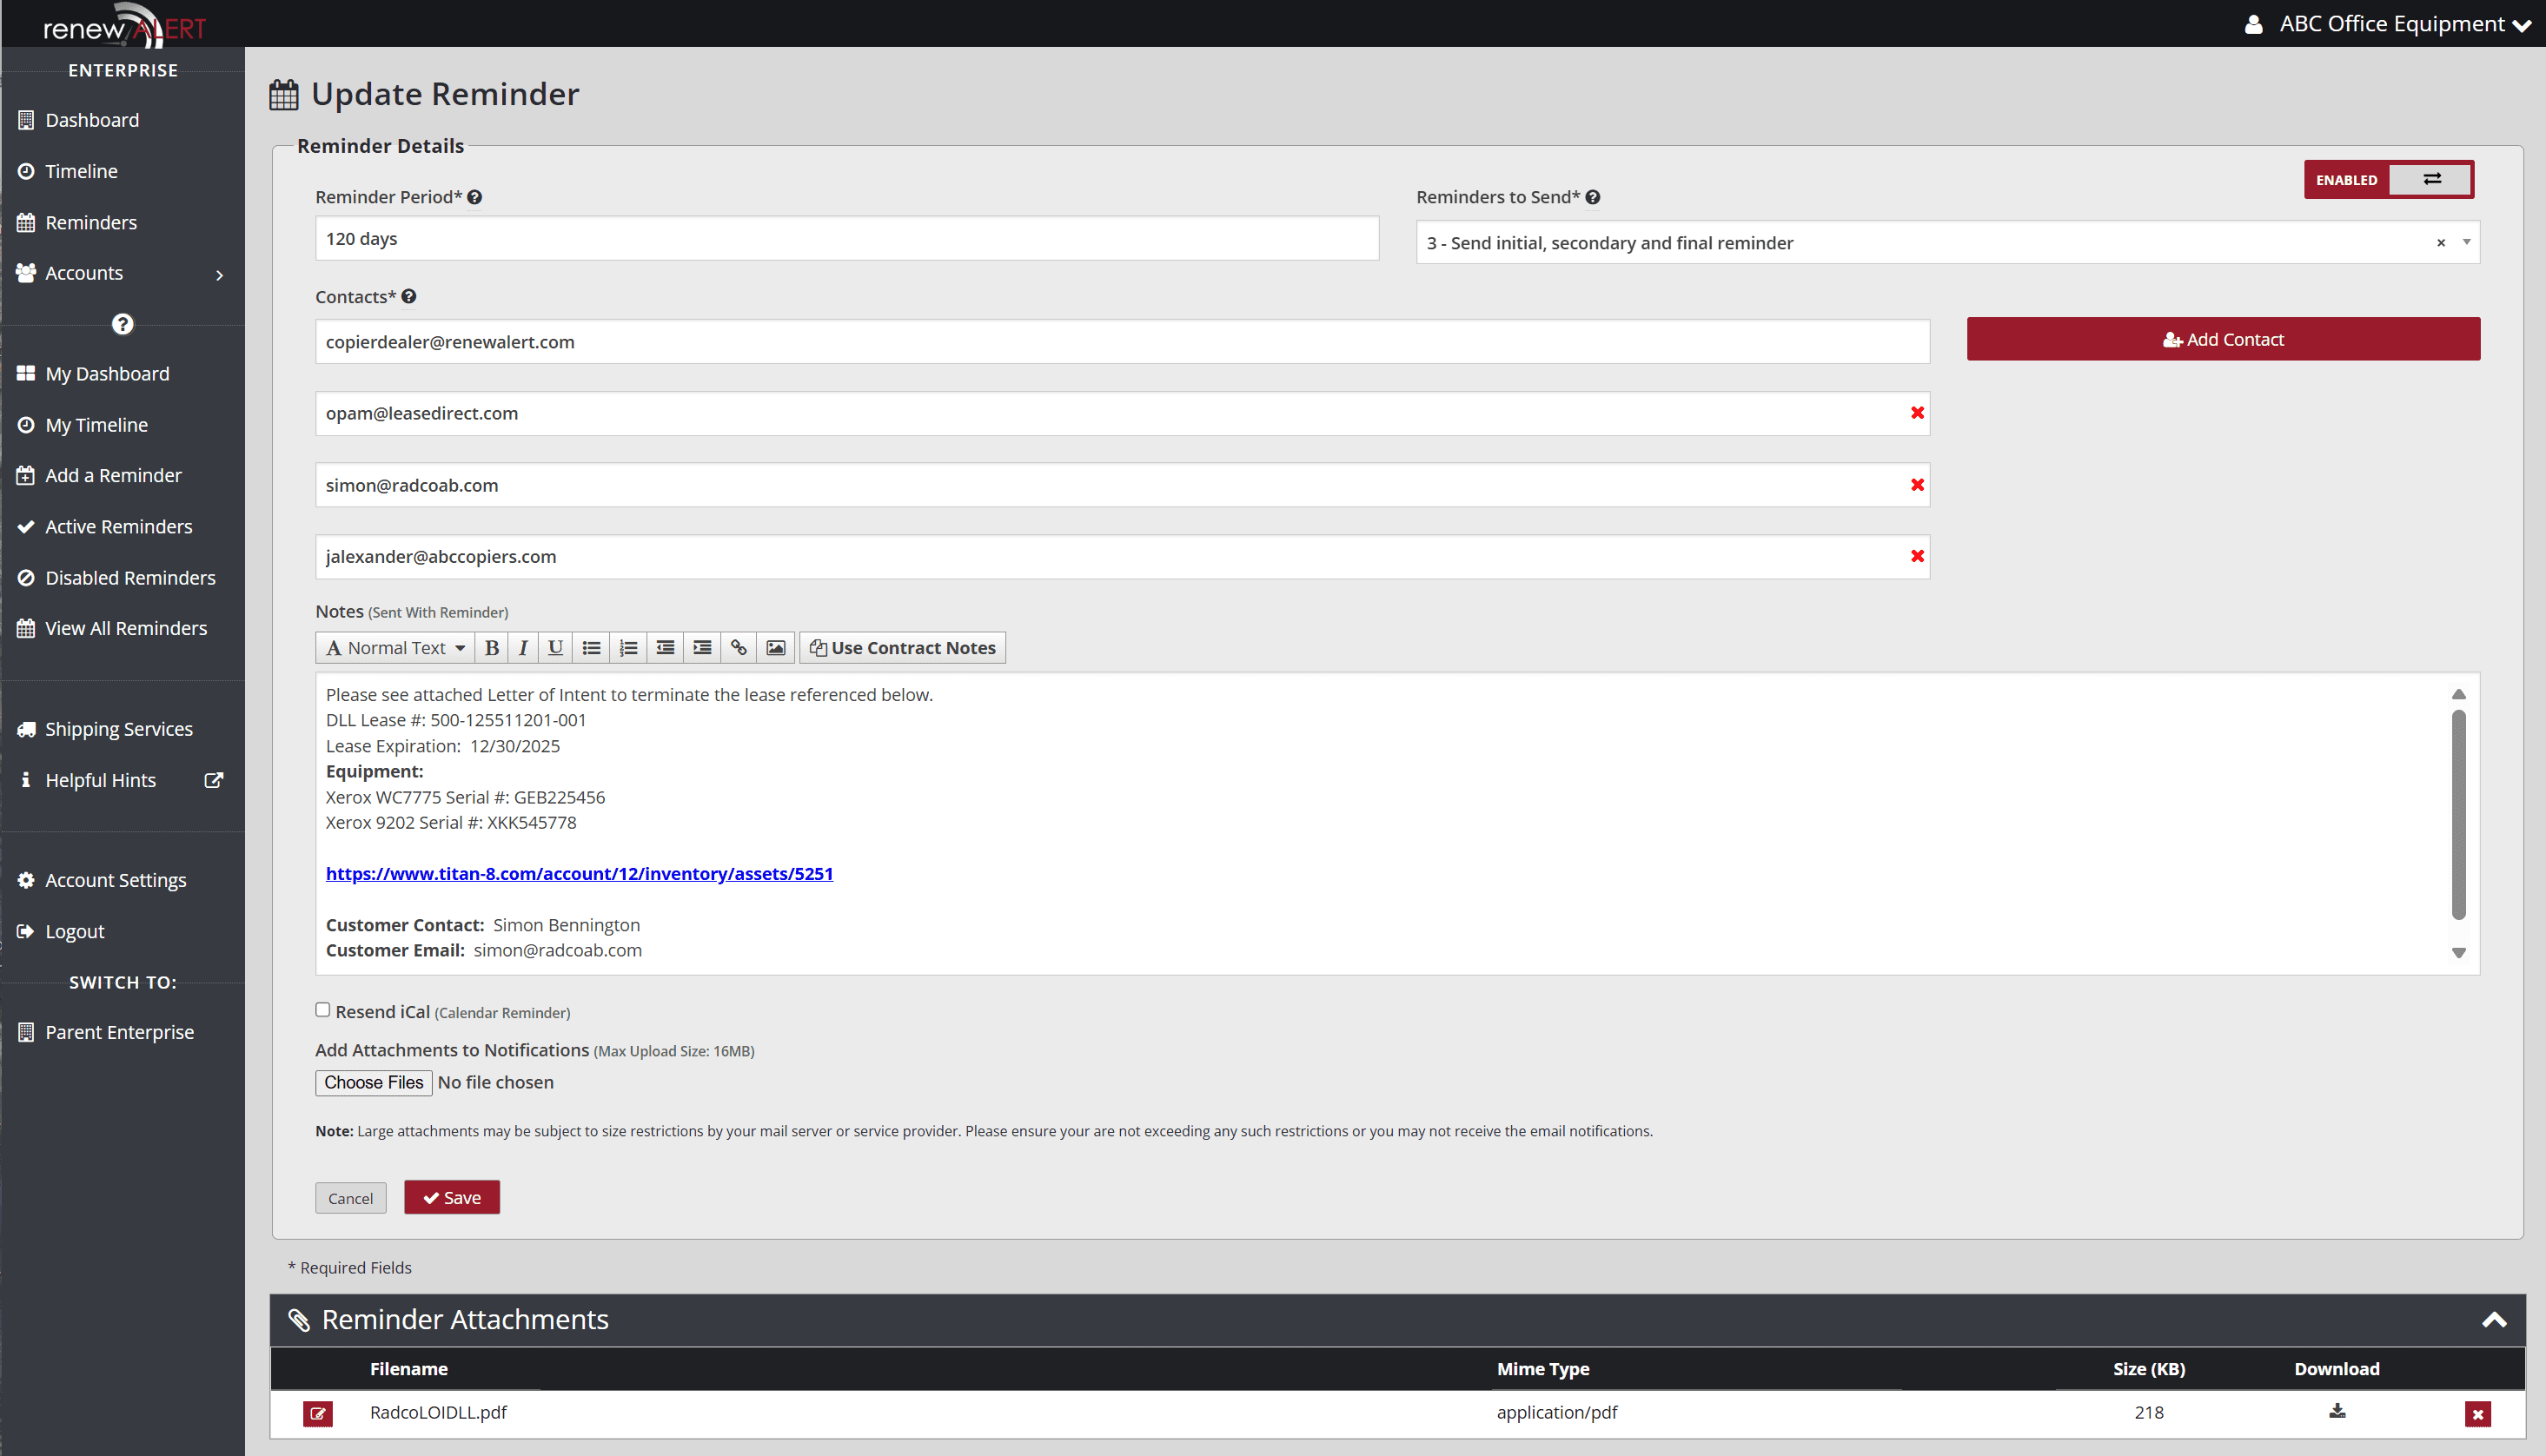Apply italic formatting in Notes editor

click(523, 647)
